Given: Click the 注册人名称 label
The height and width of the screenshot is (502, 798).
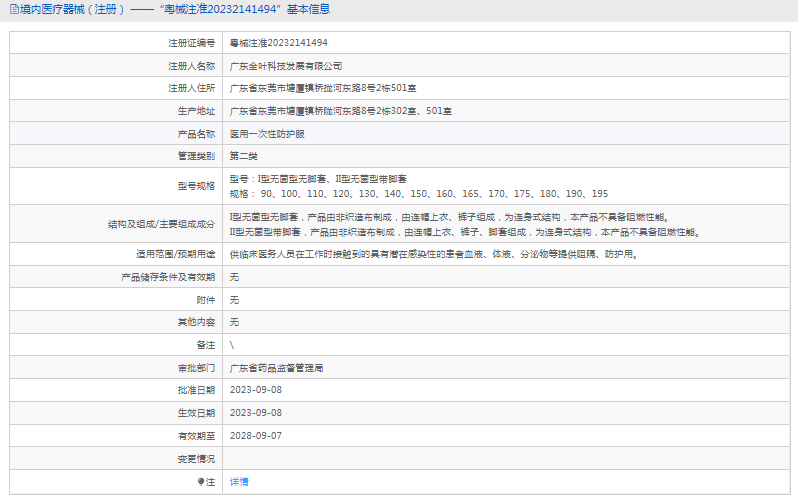Looking at the screenshot, I should point(192,66).
